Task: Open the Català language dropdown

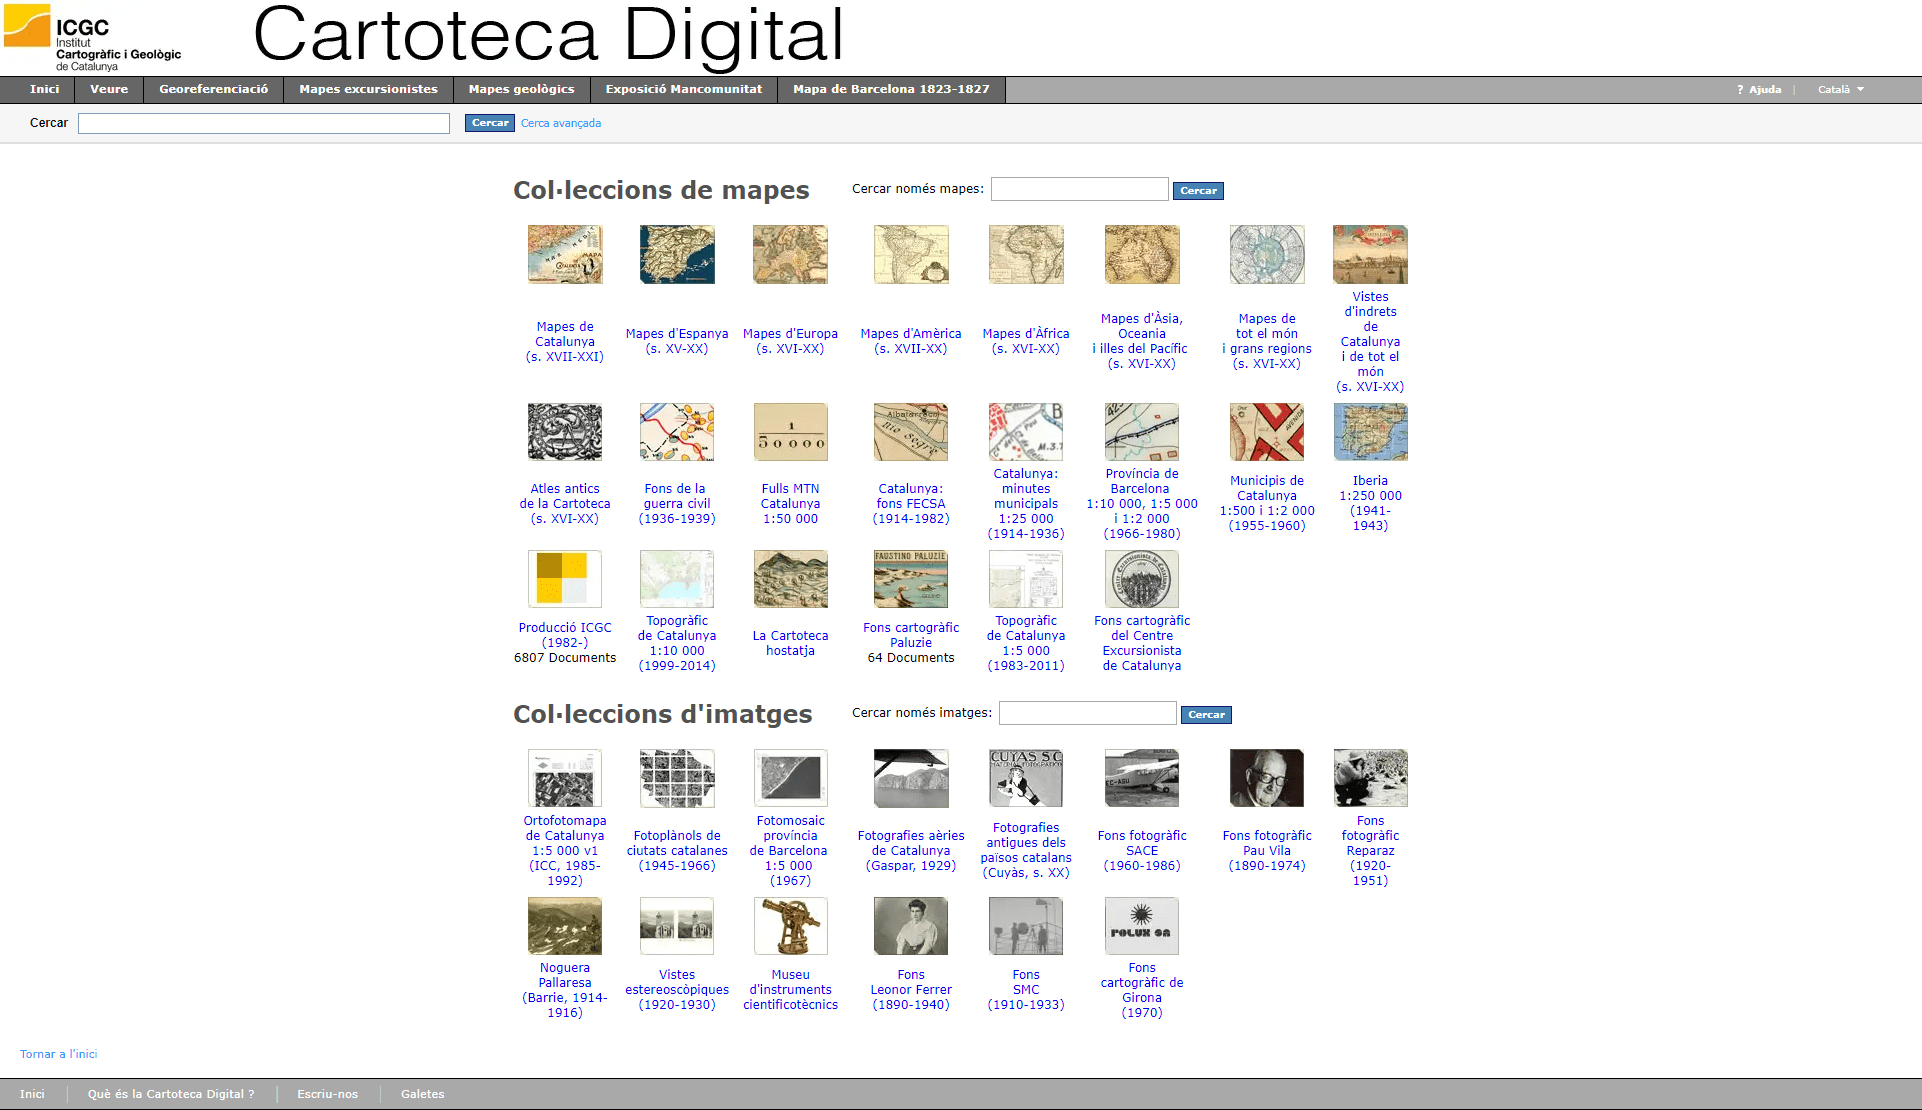Action: click(1840, 89)
